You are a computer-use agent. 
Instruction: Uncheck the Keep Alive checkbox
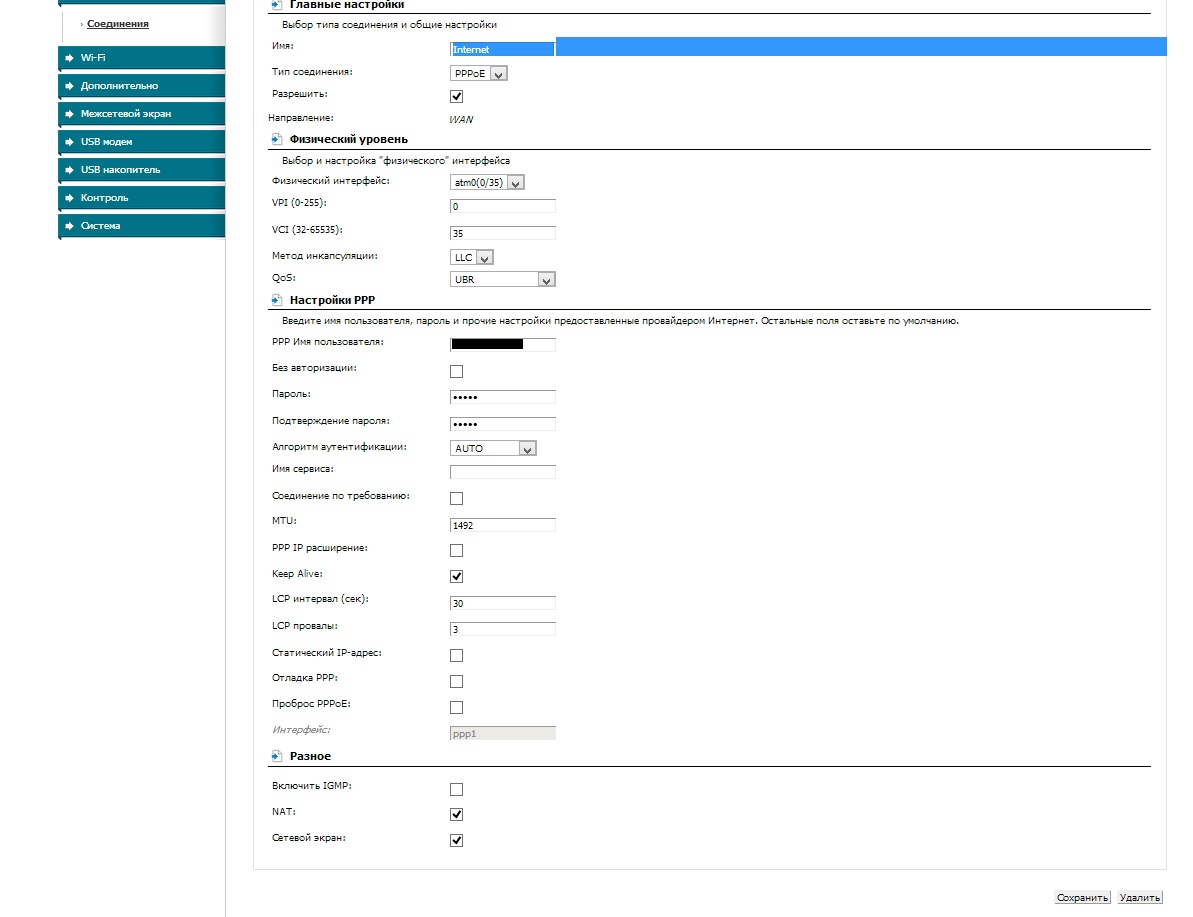coord(457,577)
